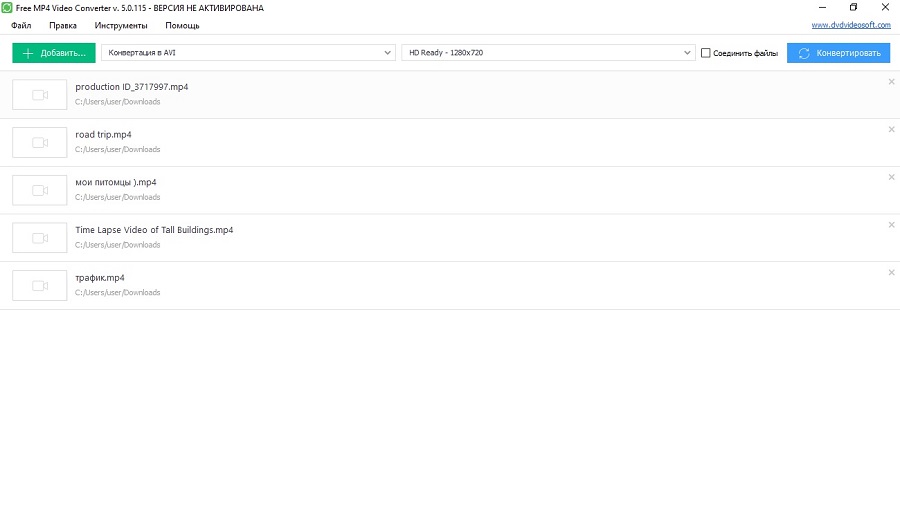Viewport: 900px width, 531px height.
Task: Remove трафик.mp4 from the queue
Action: pos(891,273)
